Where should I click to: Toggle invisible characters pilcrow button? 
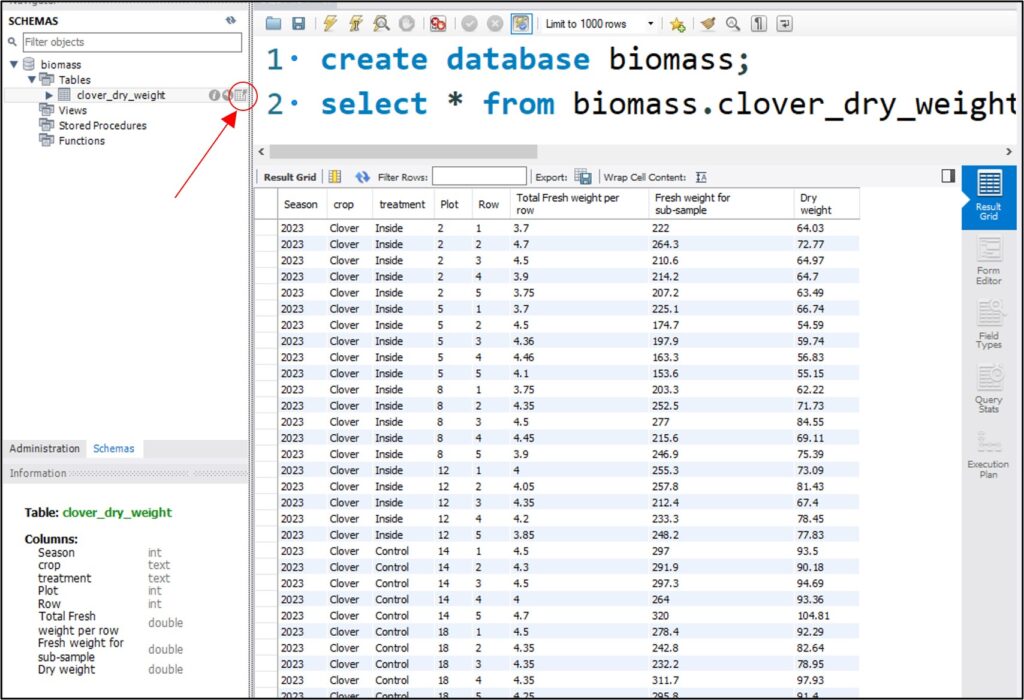pos(759,24)
